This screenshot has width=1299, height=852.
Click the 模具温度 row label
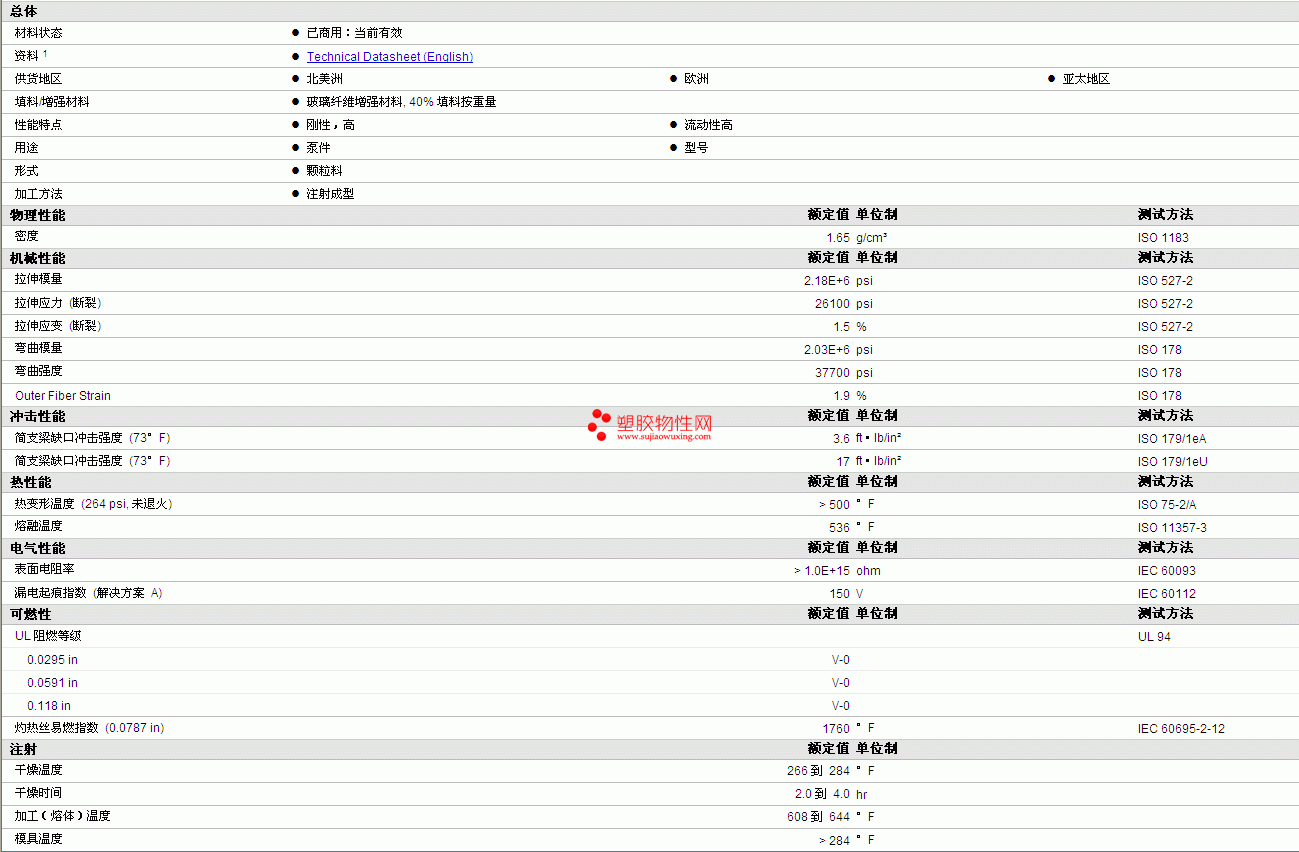coord(39,839)
